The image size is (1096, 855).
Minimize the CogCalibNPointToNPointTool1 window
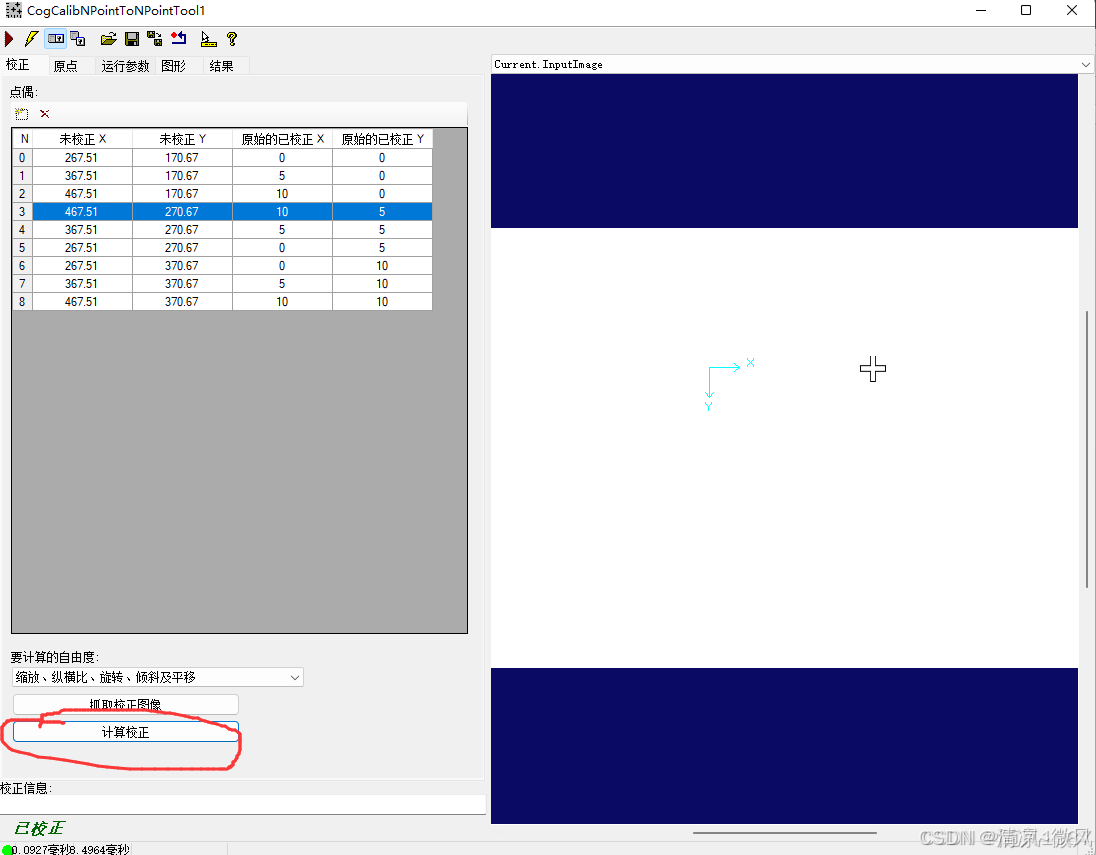[x=981, y=10]
